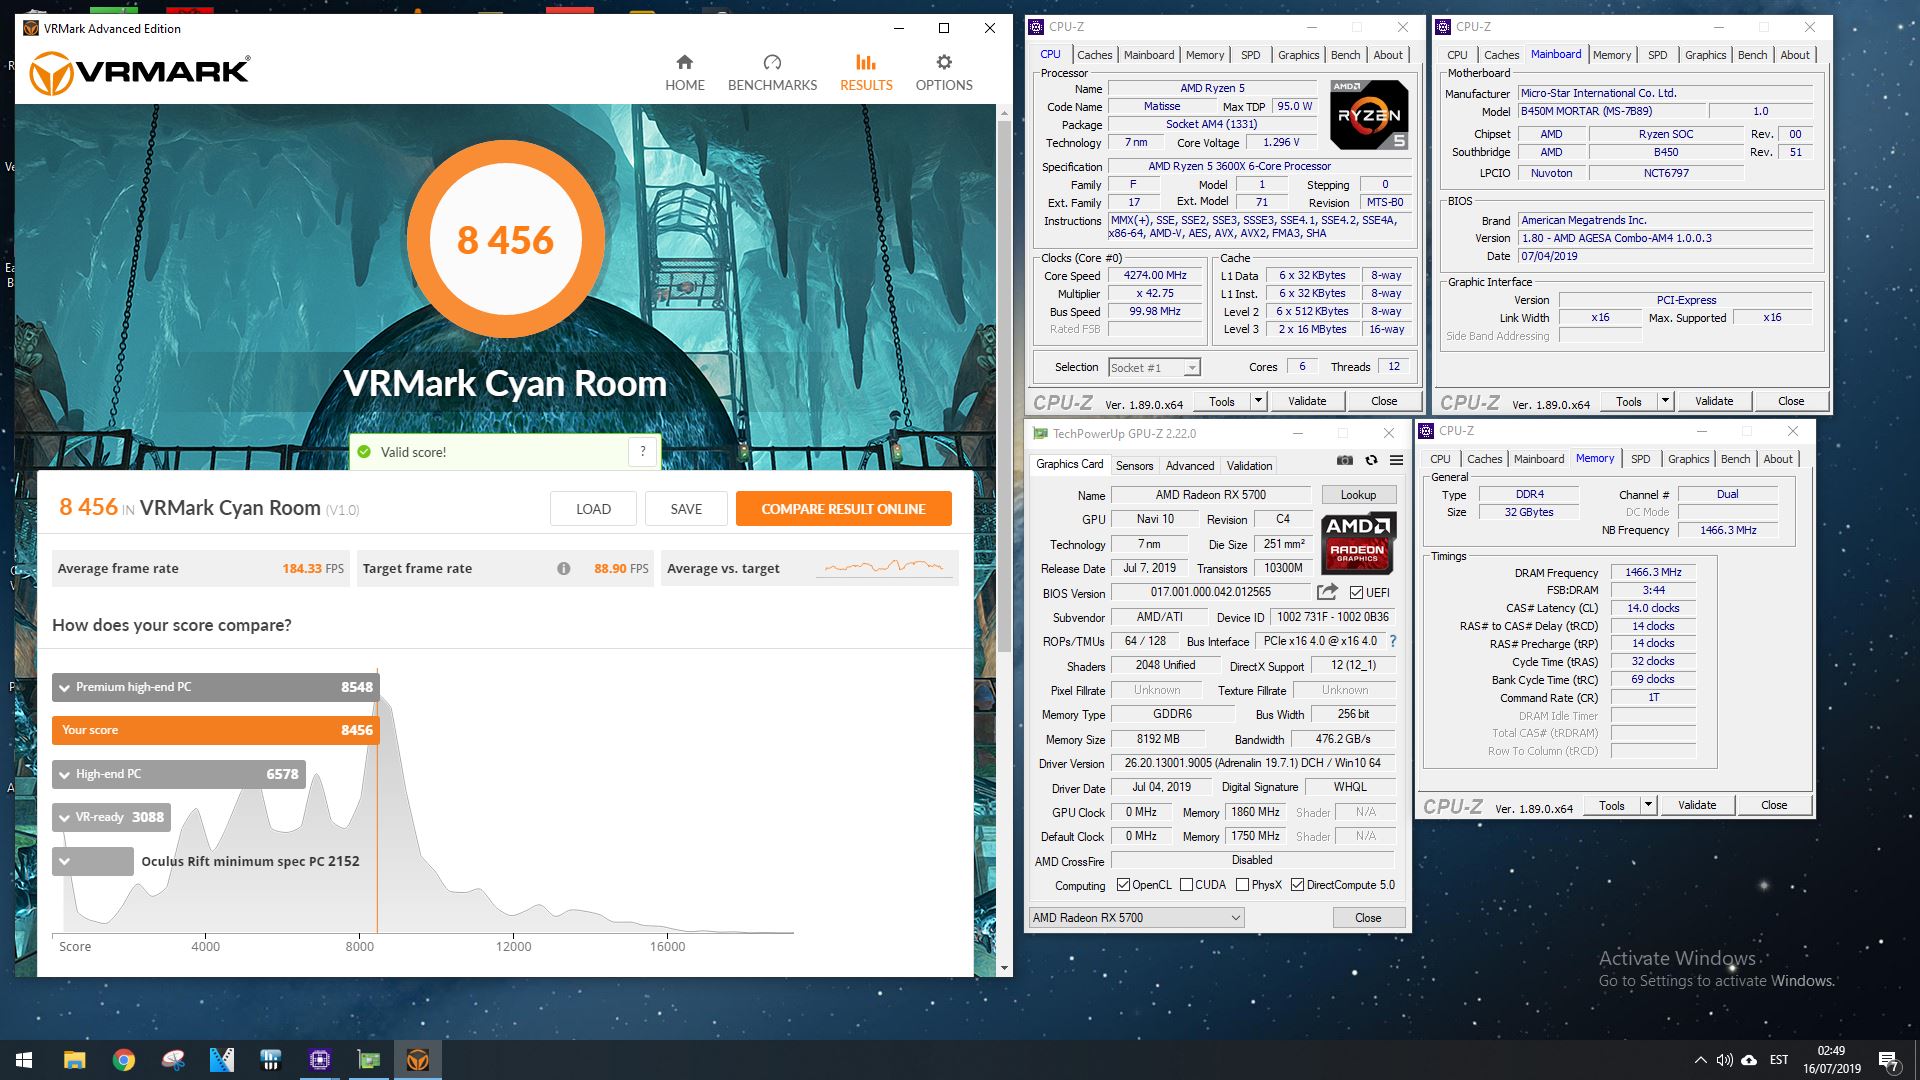The height and width of the screenshot is (1080, 1920).
Task: Select VRMark taskbar icon
Action: tap(418, 1060)
